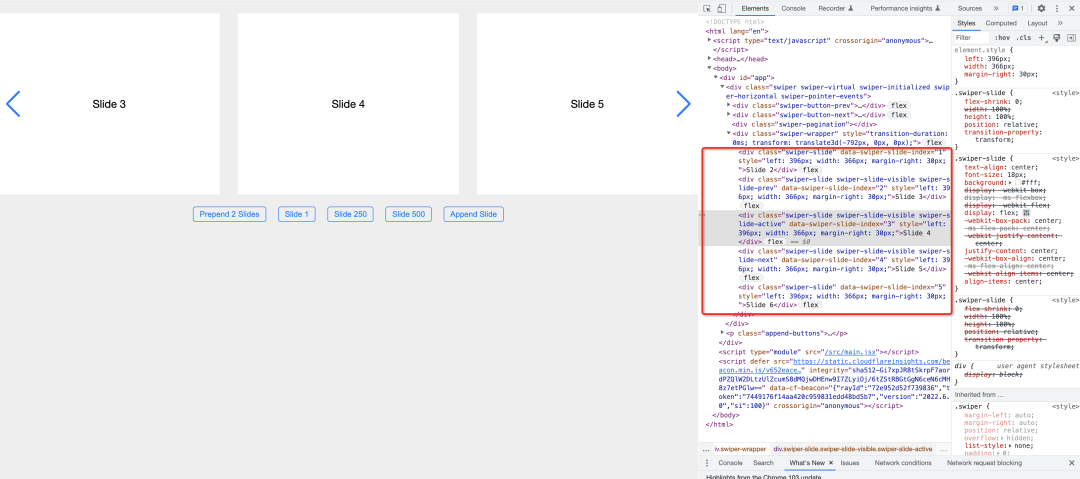The image size is (1080, 479).
Task: Click the Slide 500 button
Action: tap(408, 214)
